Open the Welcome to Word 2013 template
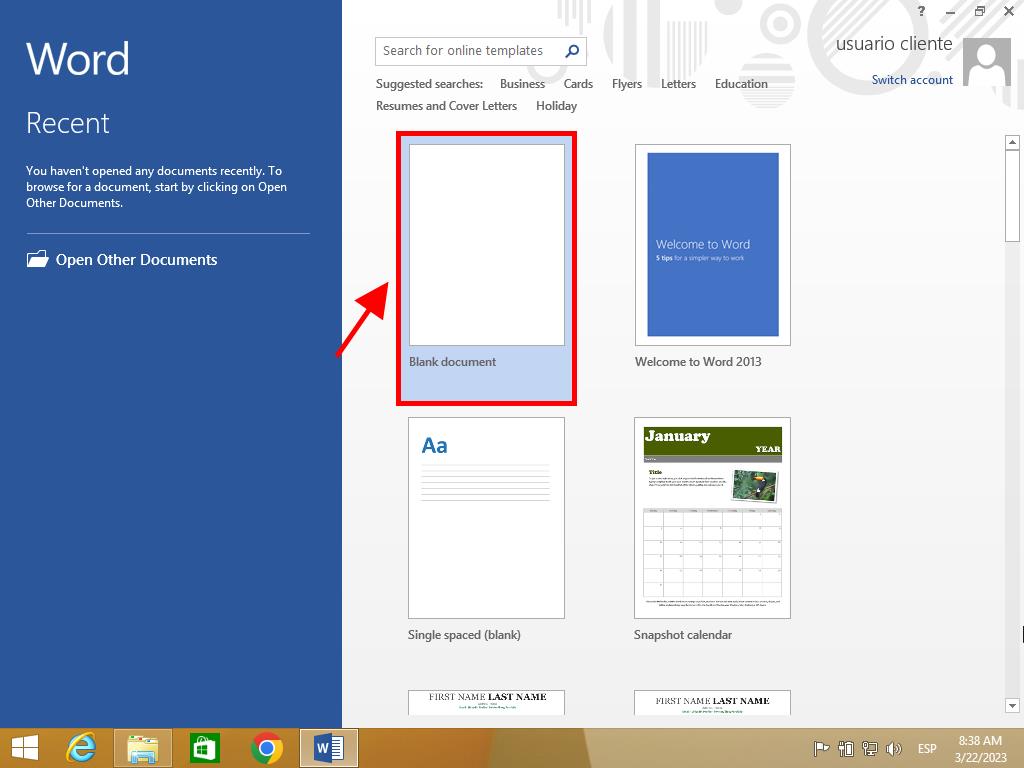The width and height of the screenshot is (1024, 768). (x=712, y=246)
